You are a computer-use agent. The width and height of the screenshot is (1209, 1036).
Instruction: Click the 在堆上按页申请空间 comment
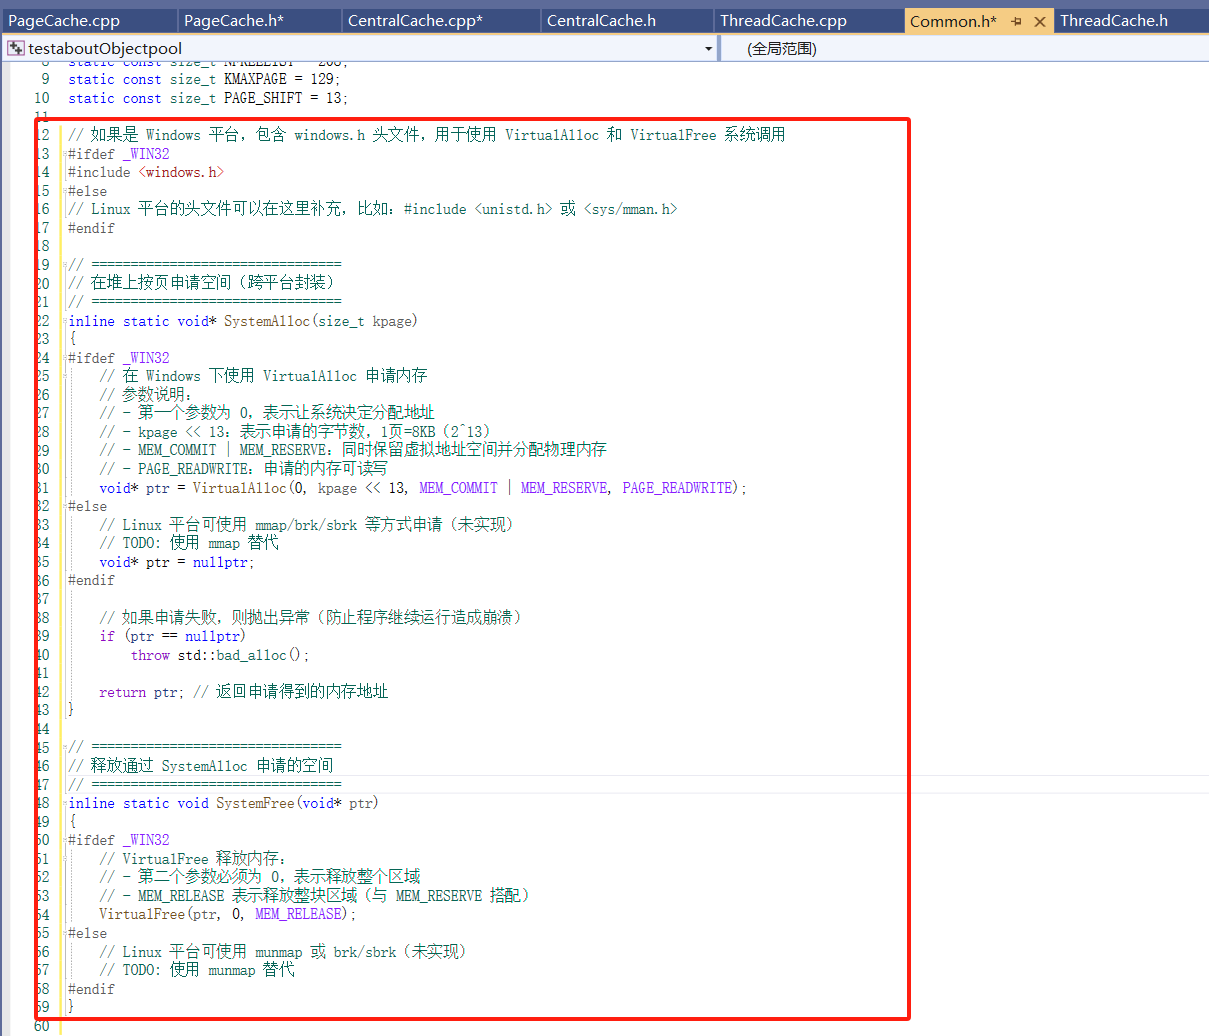(202, 283)
